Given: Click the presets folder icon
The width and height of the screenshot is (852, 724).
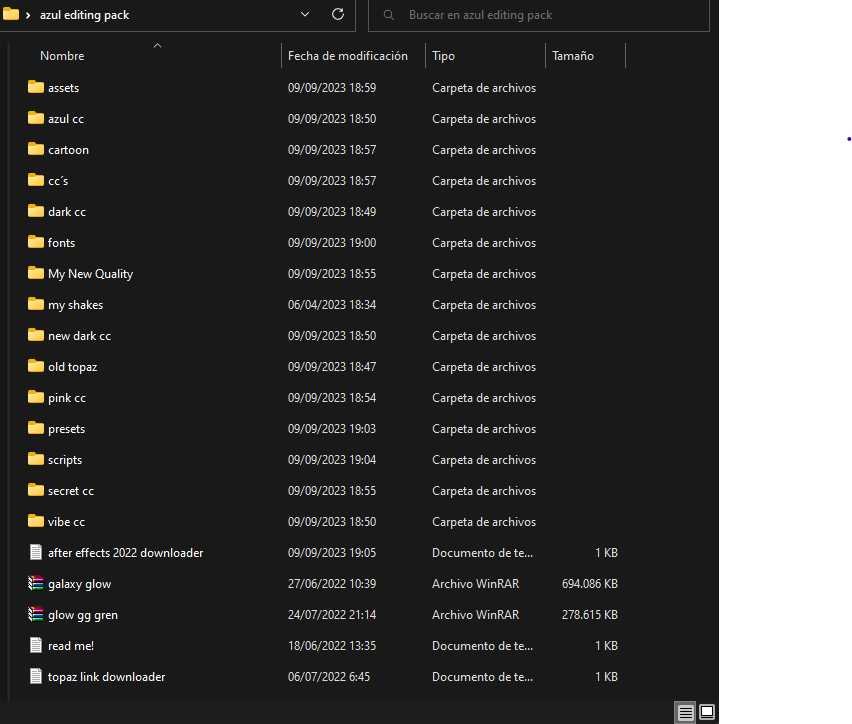Looking at the screenshot, I should click(36, 428).
